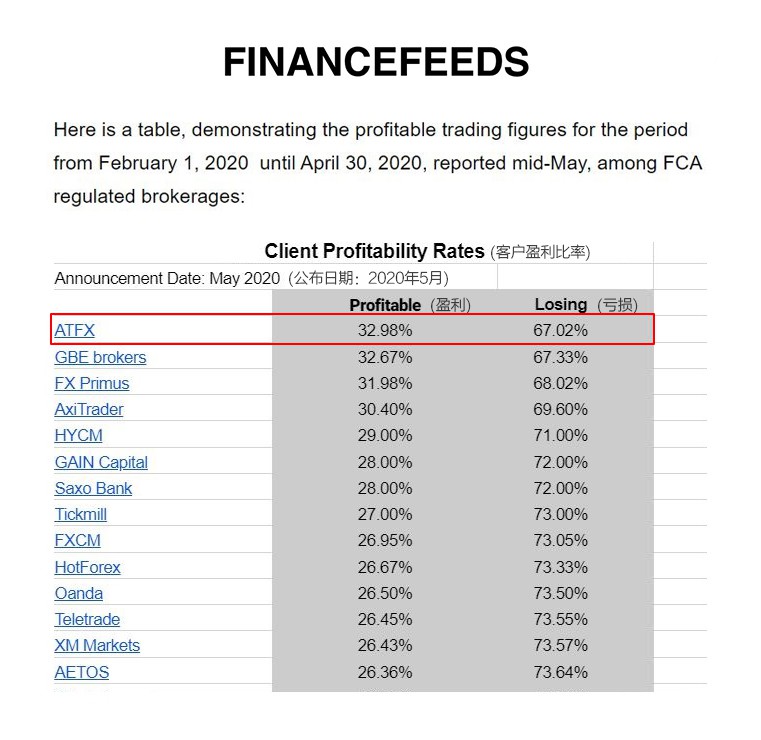Click the GBE brokers link

click(100, 357)
